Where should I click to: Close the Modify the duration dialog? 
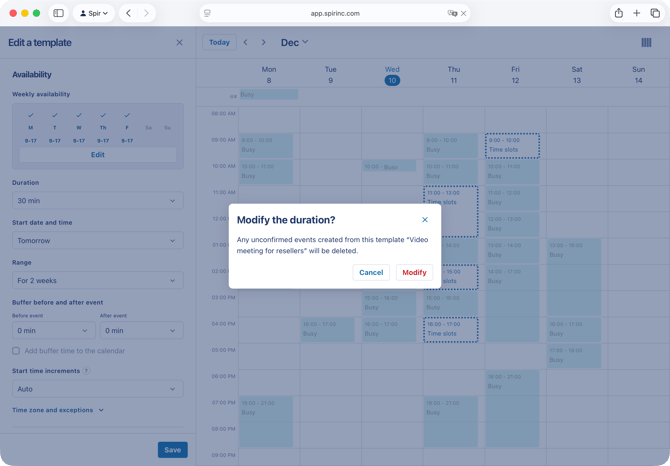point(425,220)
